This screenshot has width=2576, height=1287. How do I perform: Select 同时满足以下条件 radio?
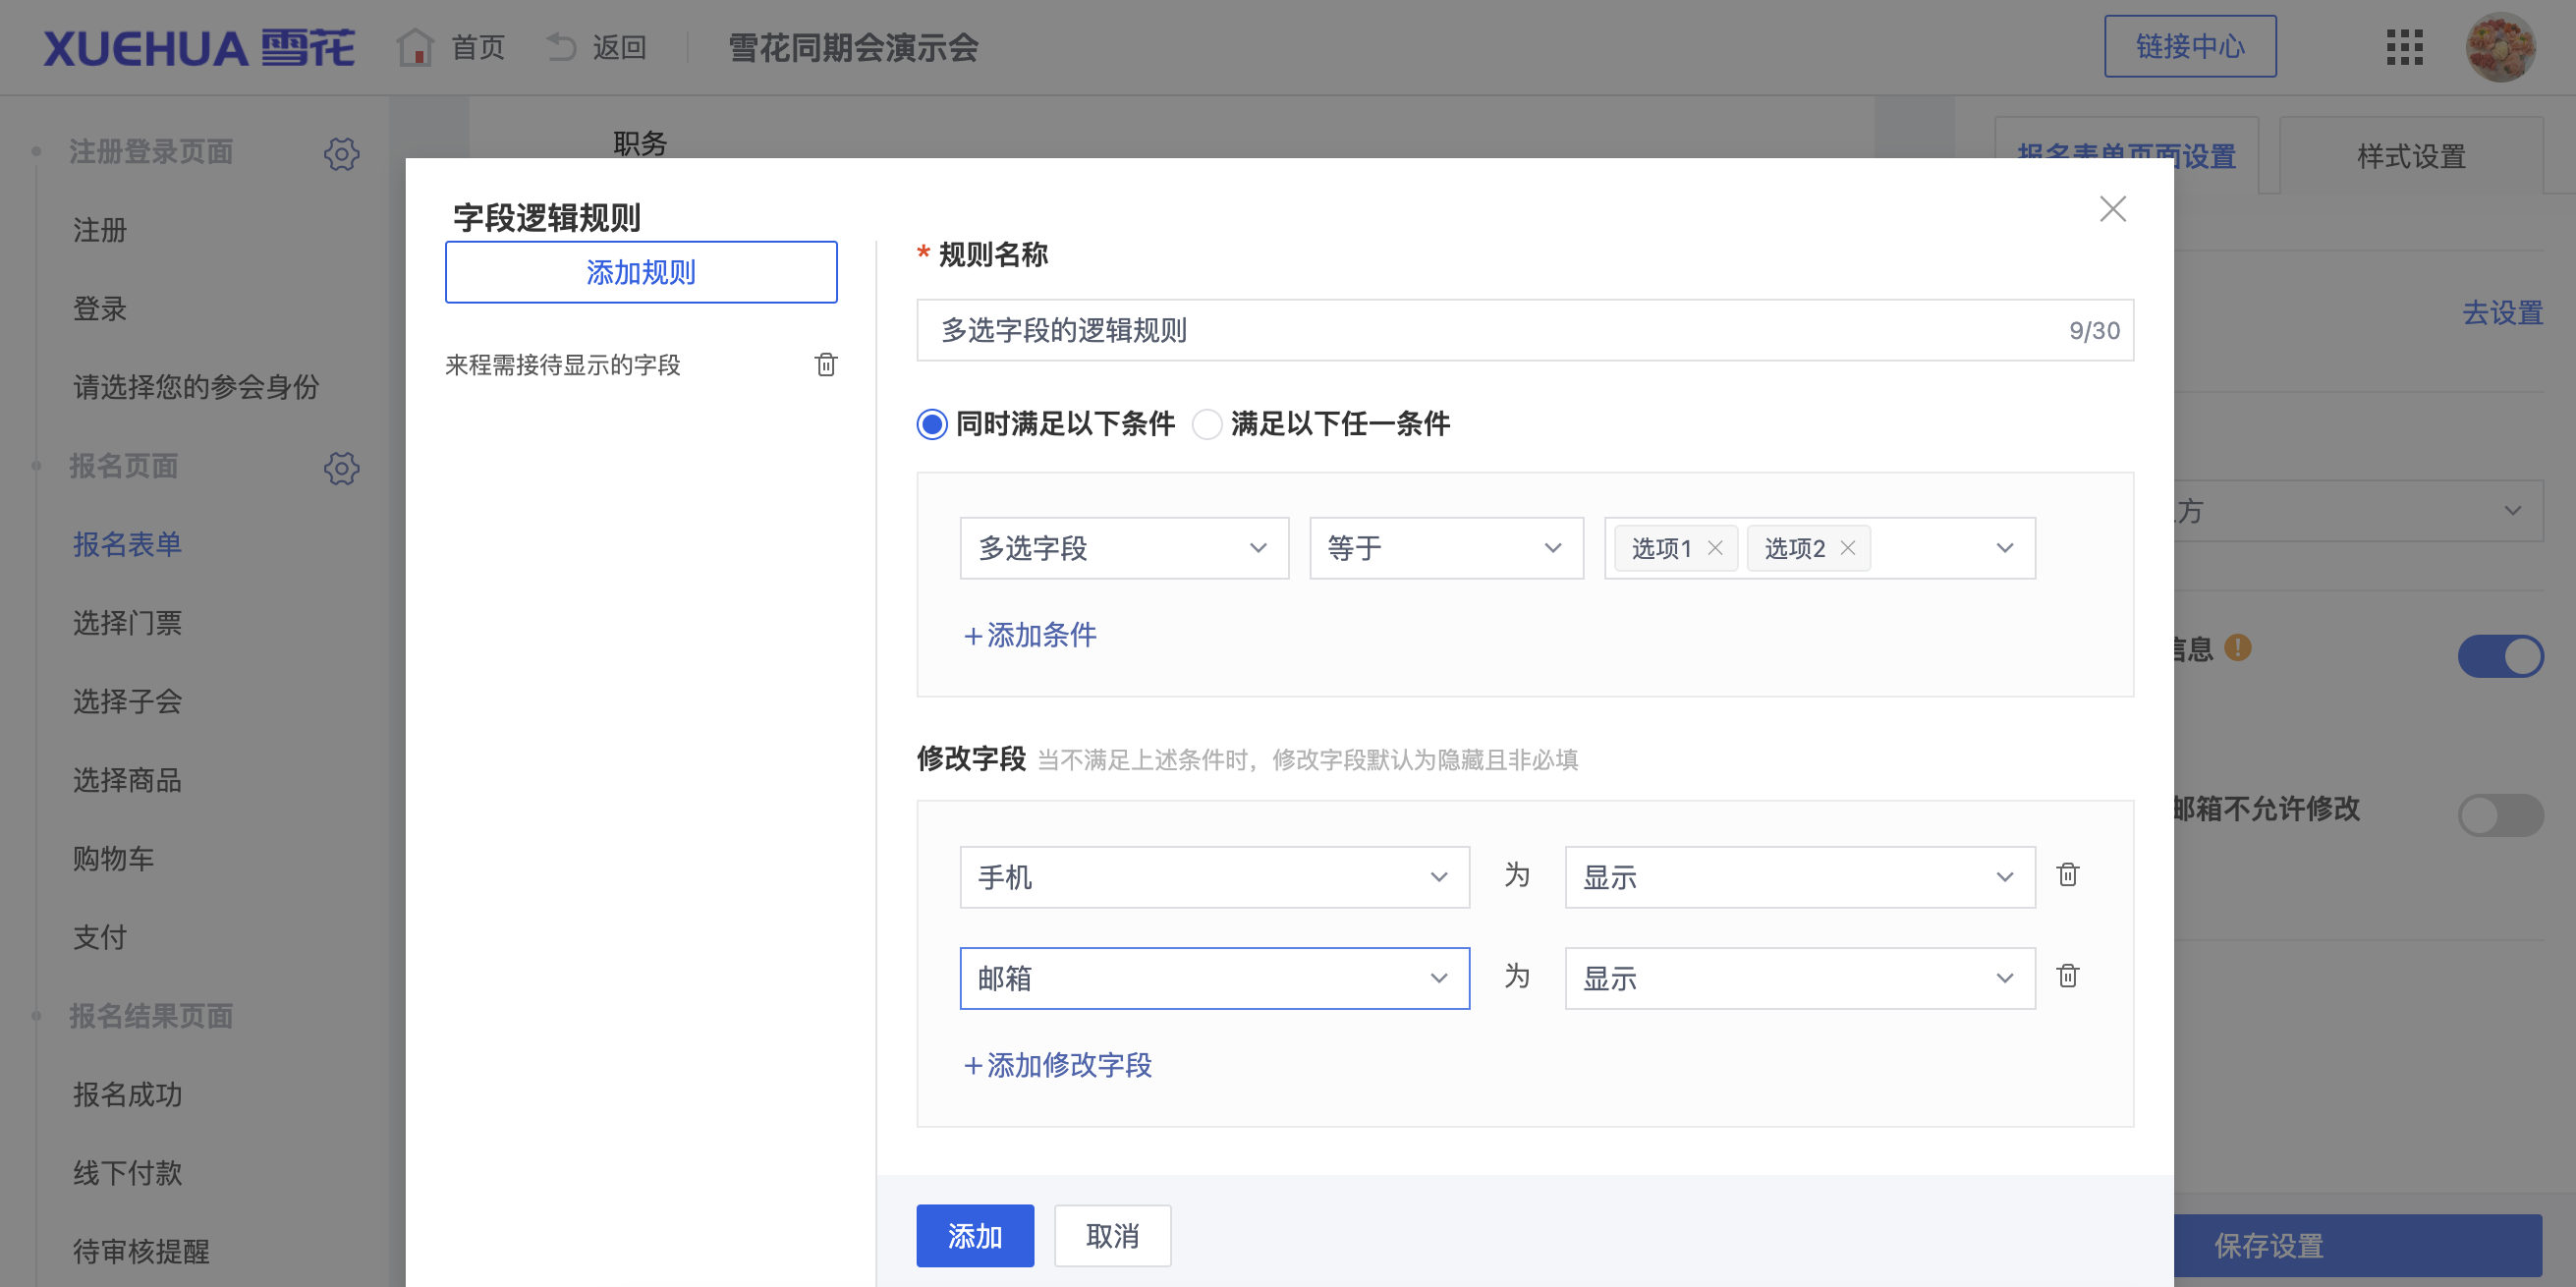point(932,424)
